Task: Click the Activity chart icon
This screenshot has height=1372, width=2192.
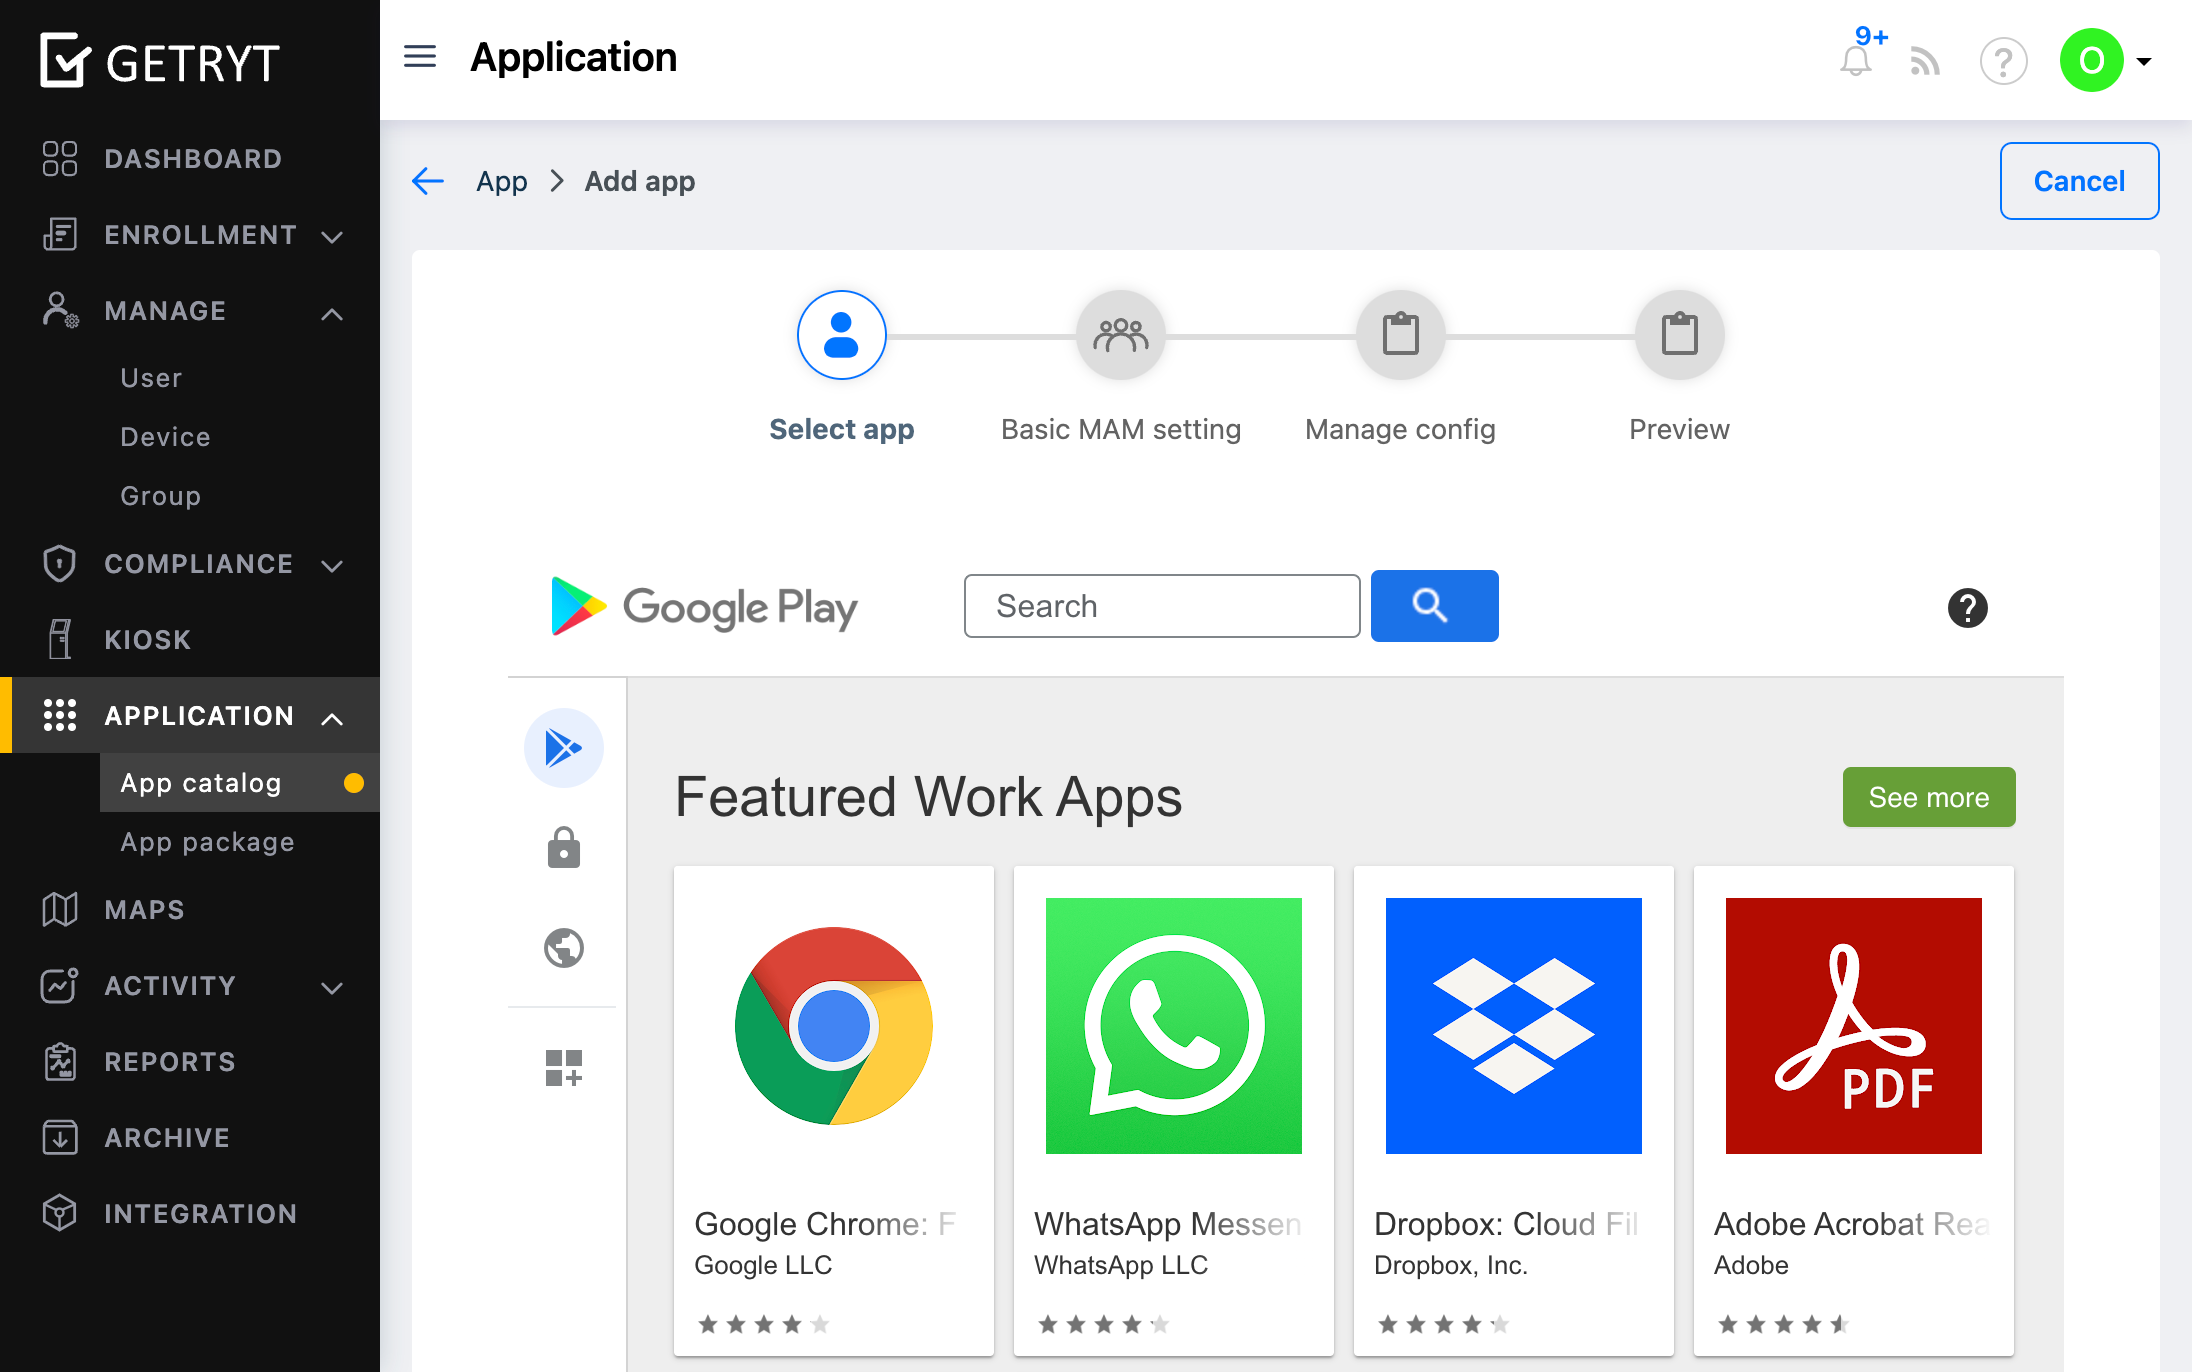Action: tap(60, 985)
